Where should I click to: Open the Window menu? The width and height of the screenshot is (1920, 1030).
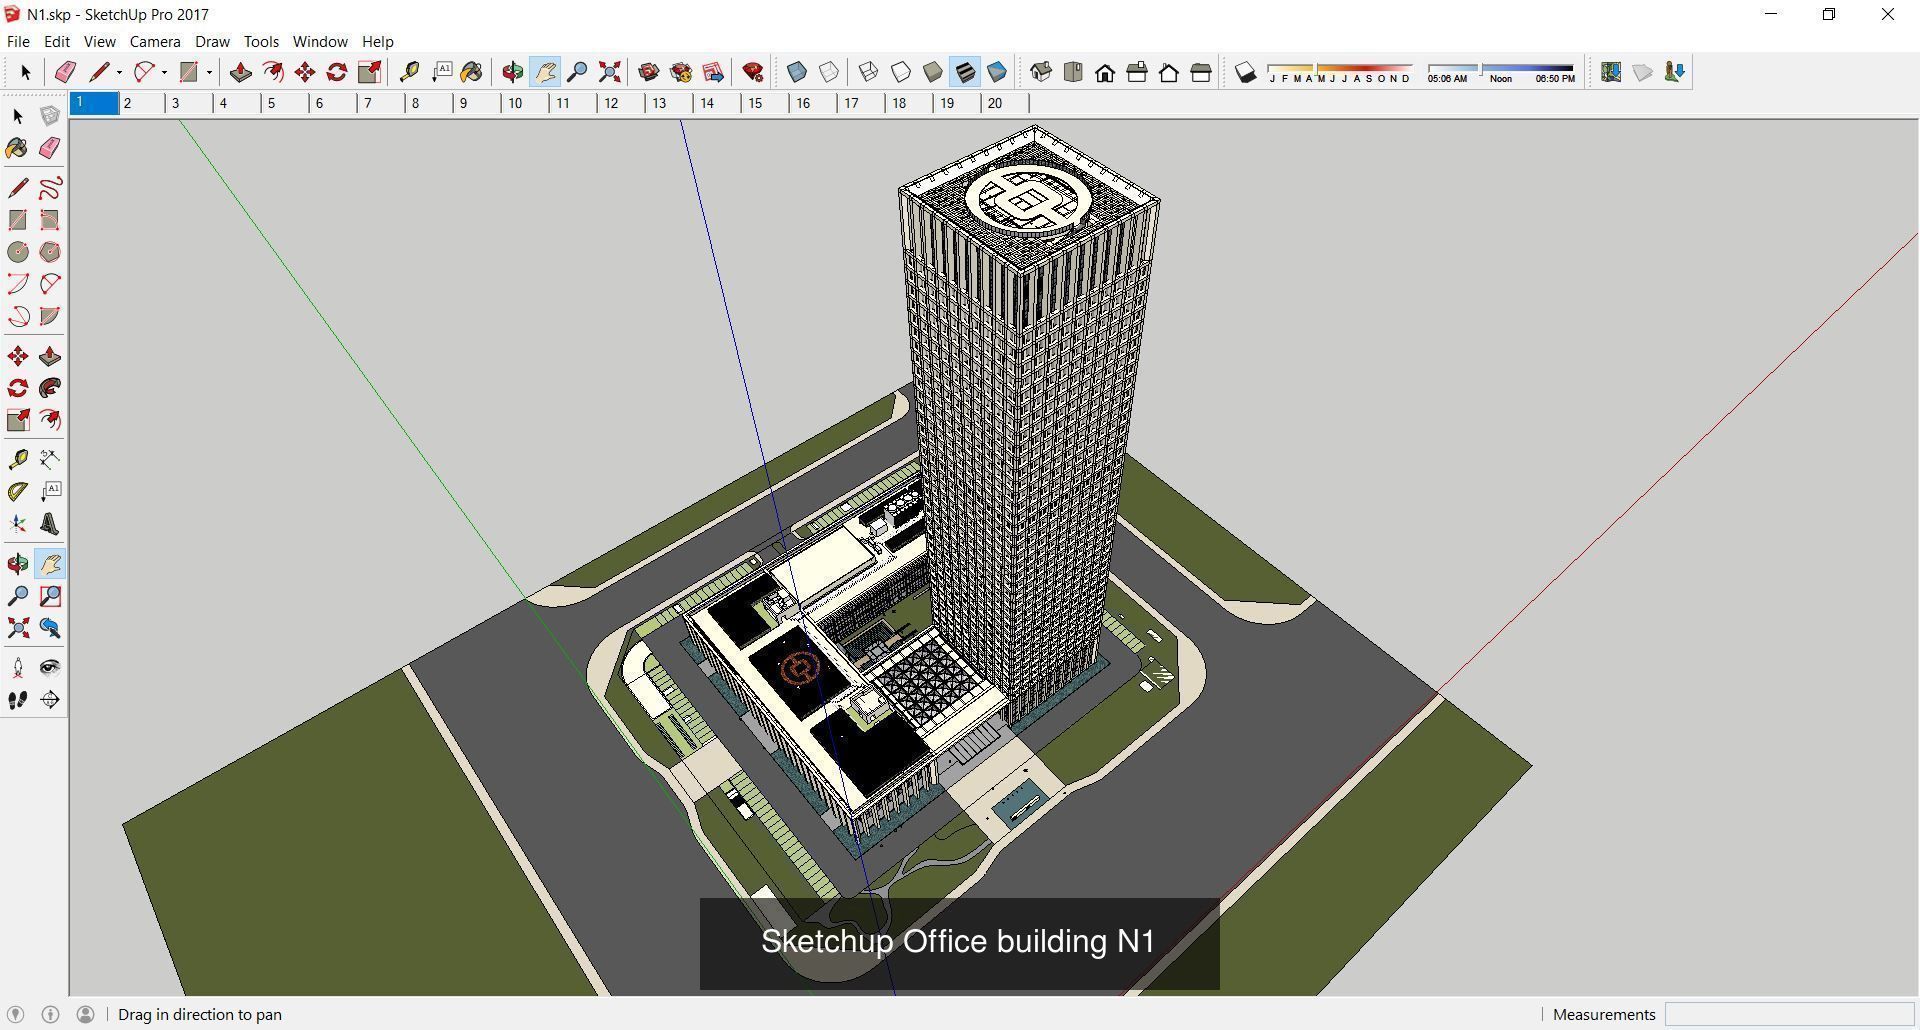pyautogui.click(x=320, y=42)
